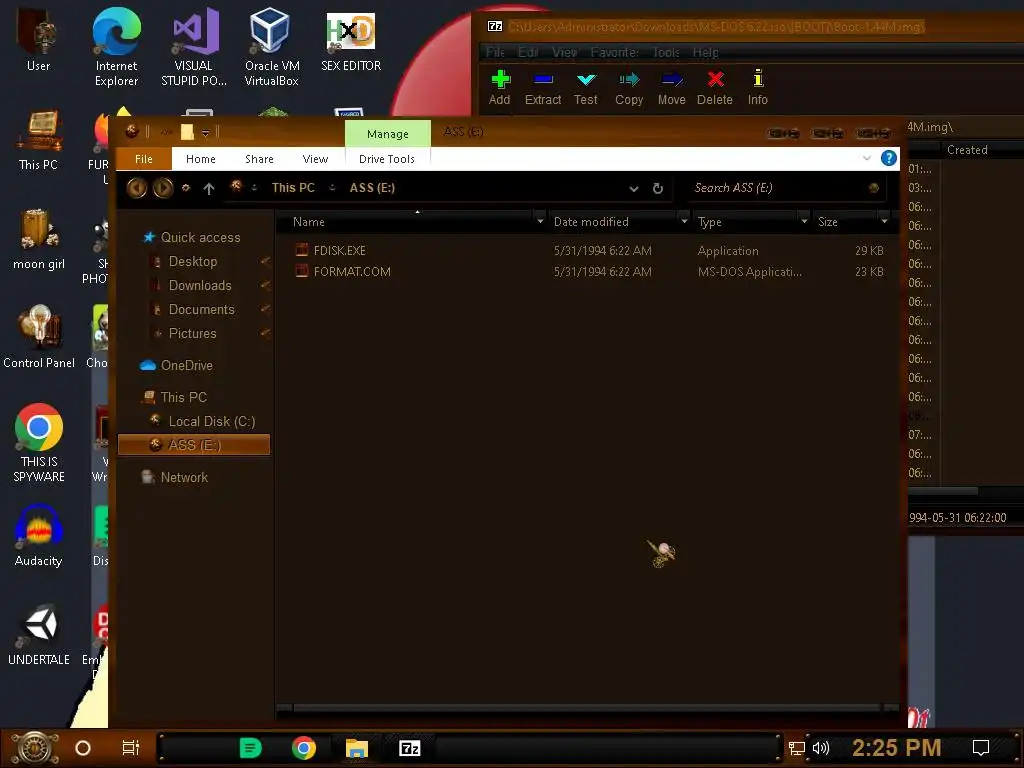Click the Manage contextual tab
This screenshot has width=1024, height=768.
pos(387,134)
